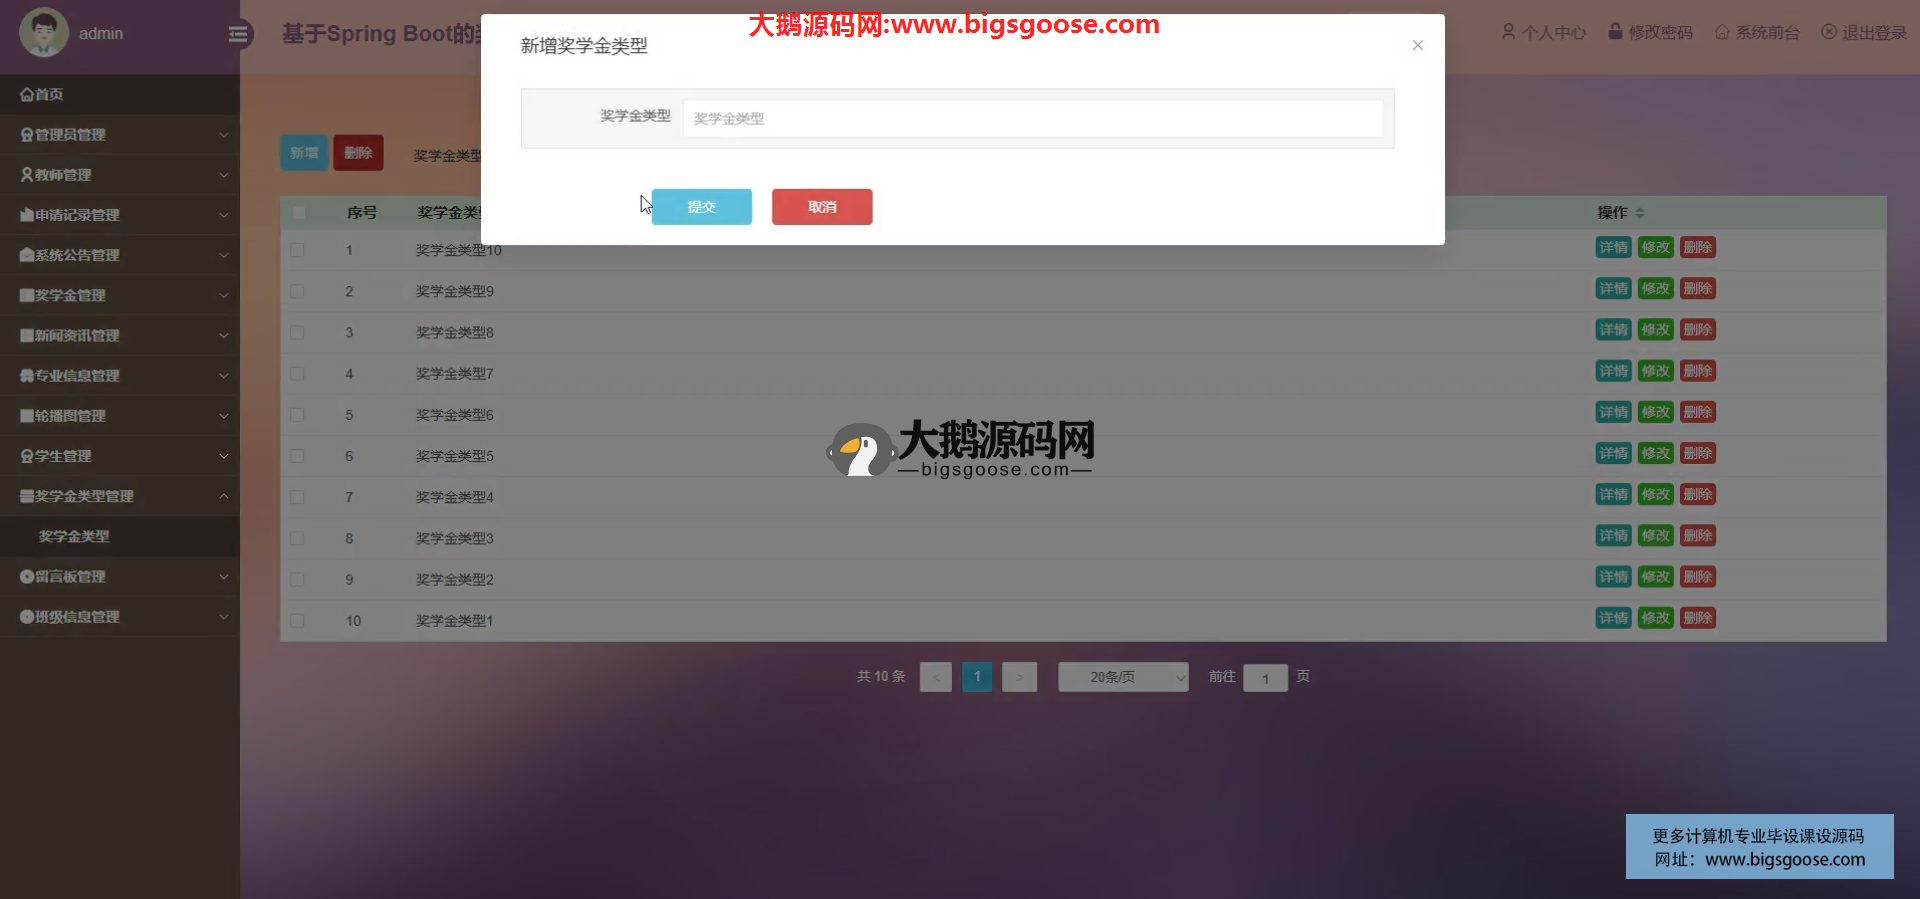Viewport: 1920px width, 899px height.
Task: Close the add scholarship type dialog
Action: click(x=1417, y=45)
